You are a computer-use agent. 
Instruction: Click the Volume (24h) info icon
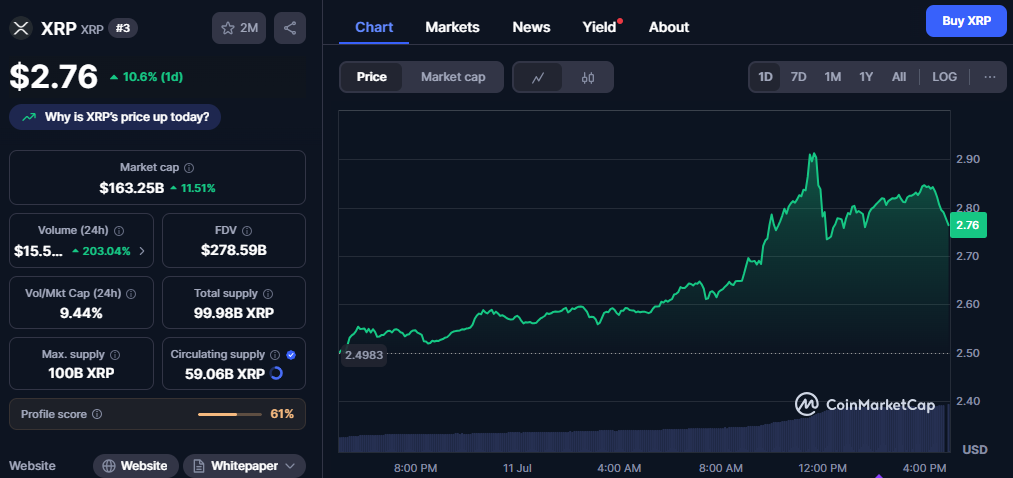tap(119, 231)
